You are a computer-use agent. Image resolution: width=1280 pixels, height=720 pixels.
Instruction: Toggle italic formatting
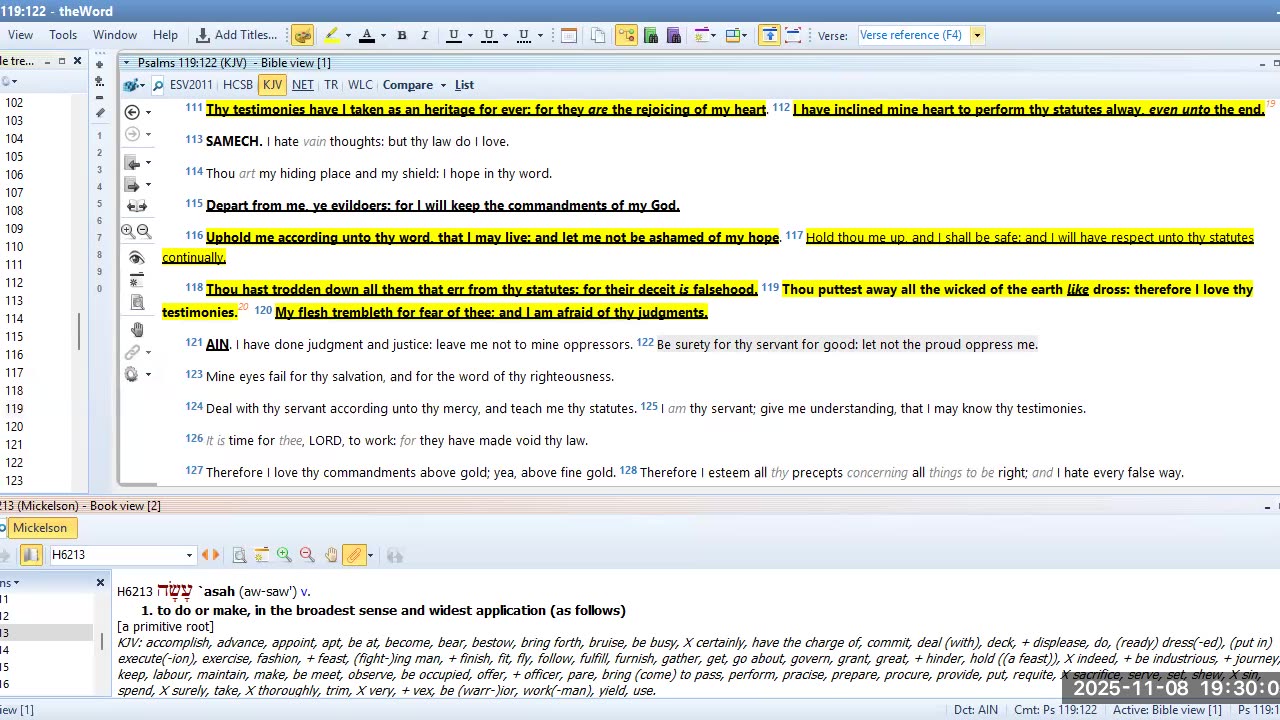[x=424, y=35]
